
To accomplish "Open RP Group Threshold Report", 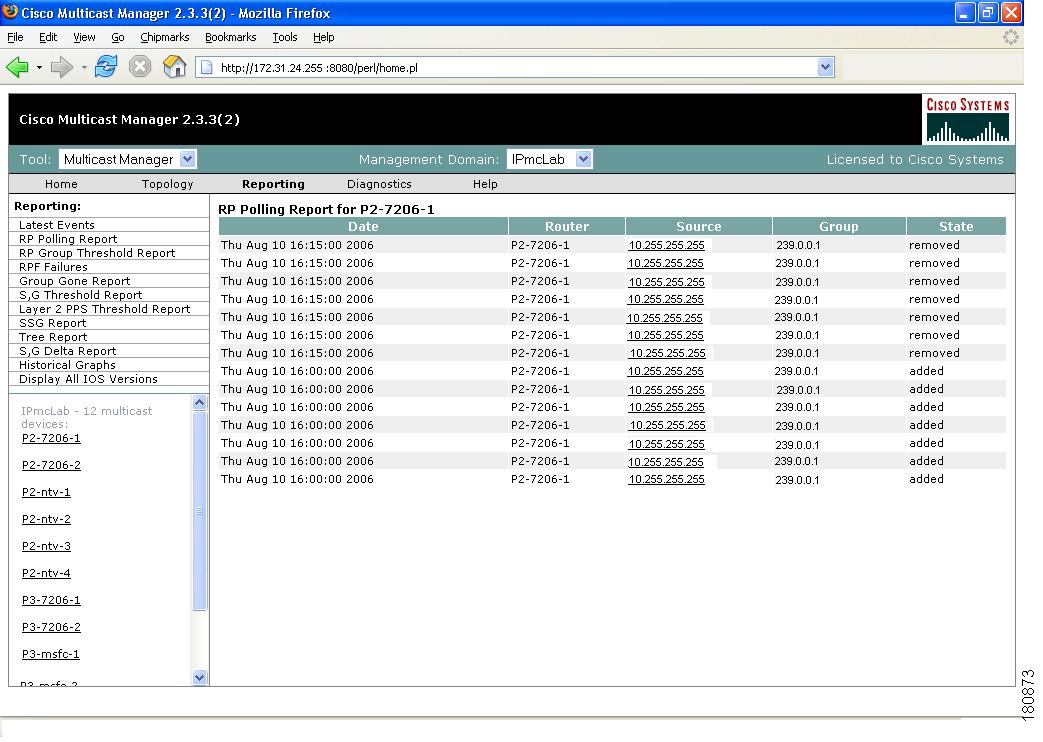I will 97,253.
